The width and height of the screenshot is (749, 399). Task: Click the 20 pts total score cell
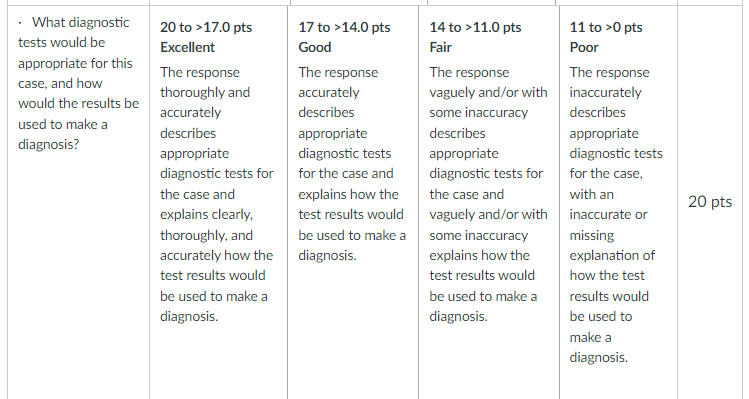tap(710, 202)
